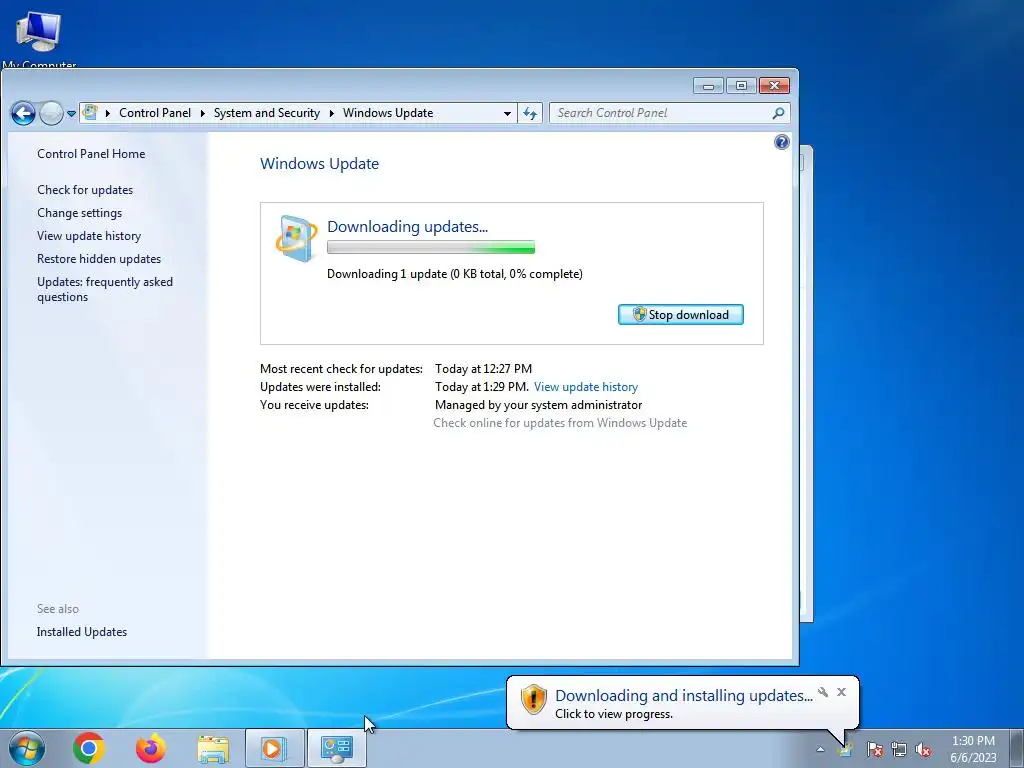Screen dimensions: 1024x768
Task: Click the search magnifier icon
Action: coord(778,113)
